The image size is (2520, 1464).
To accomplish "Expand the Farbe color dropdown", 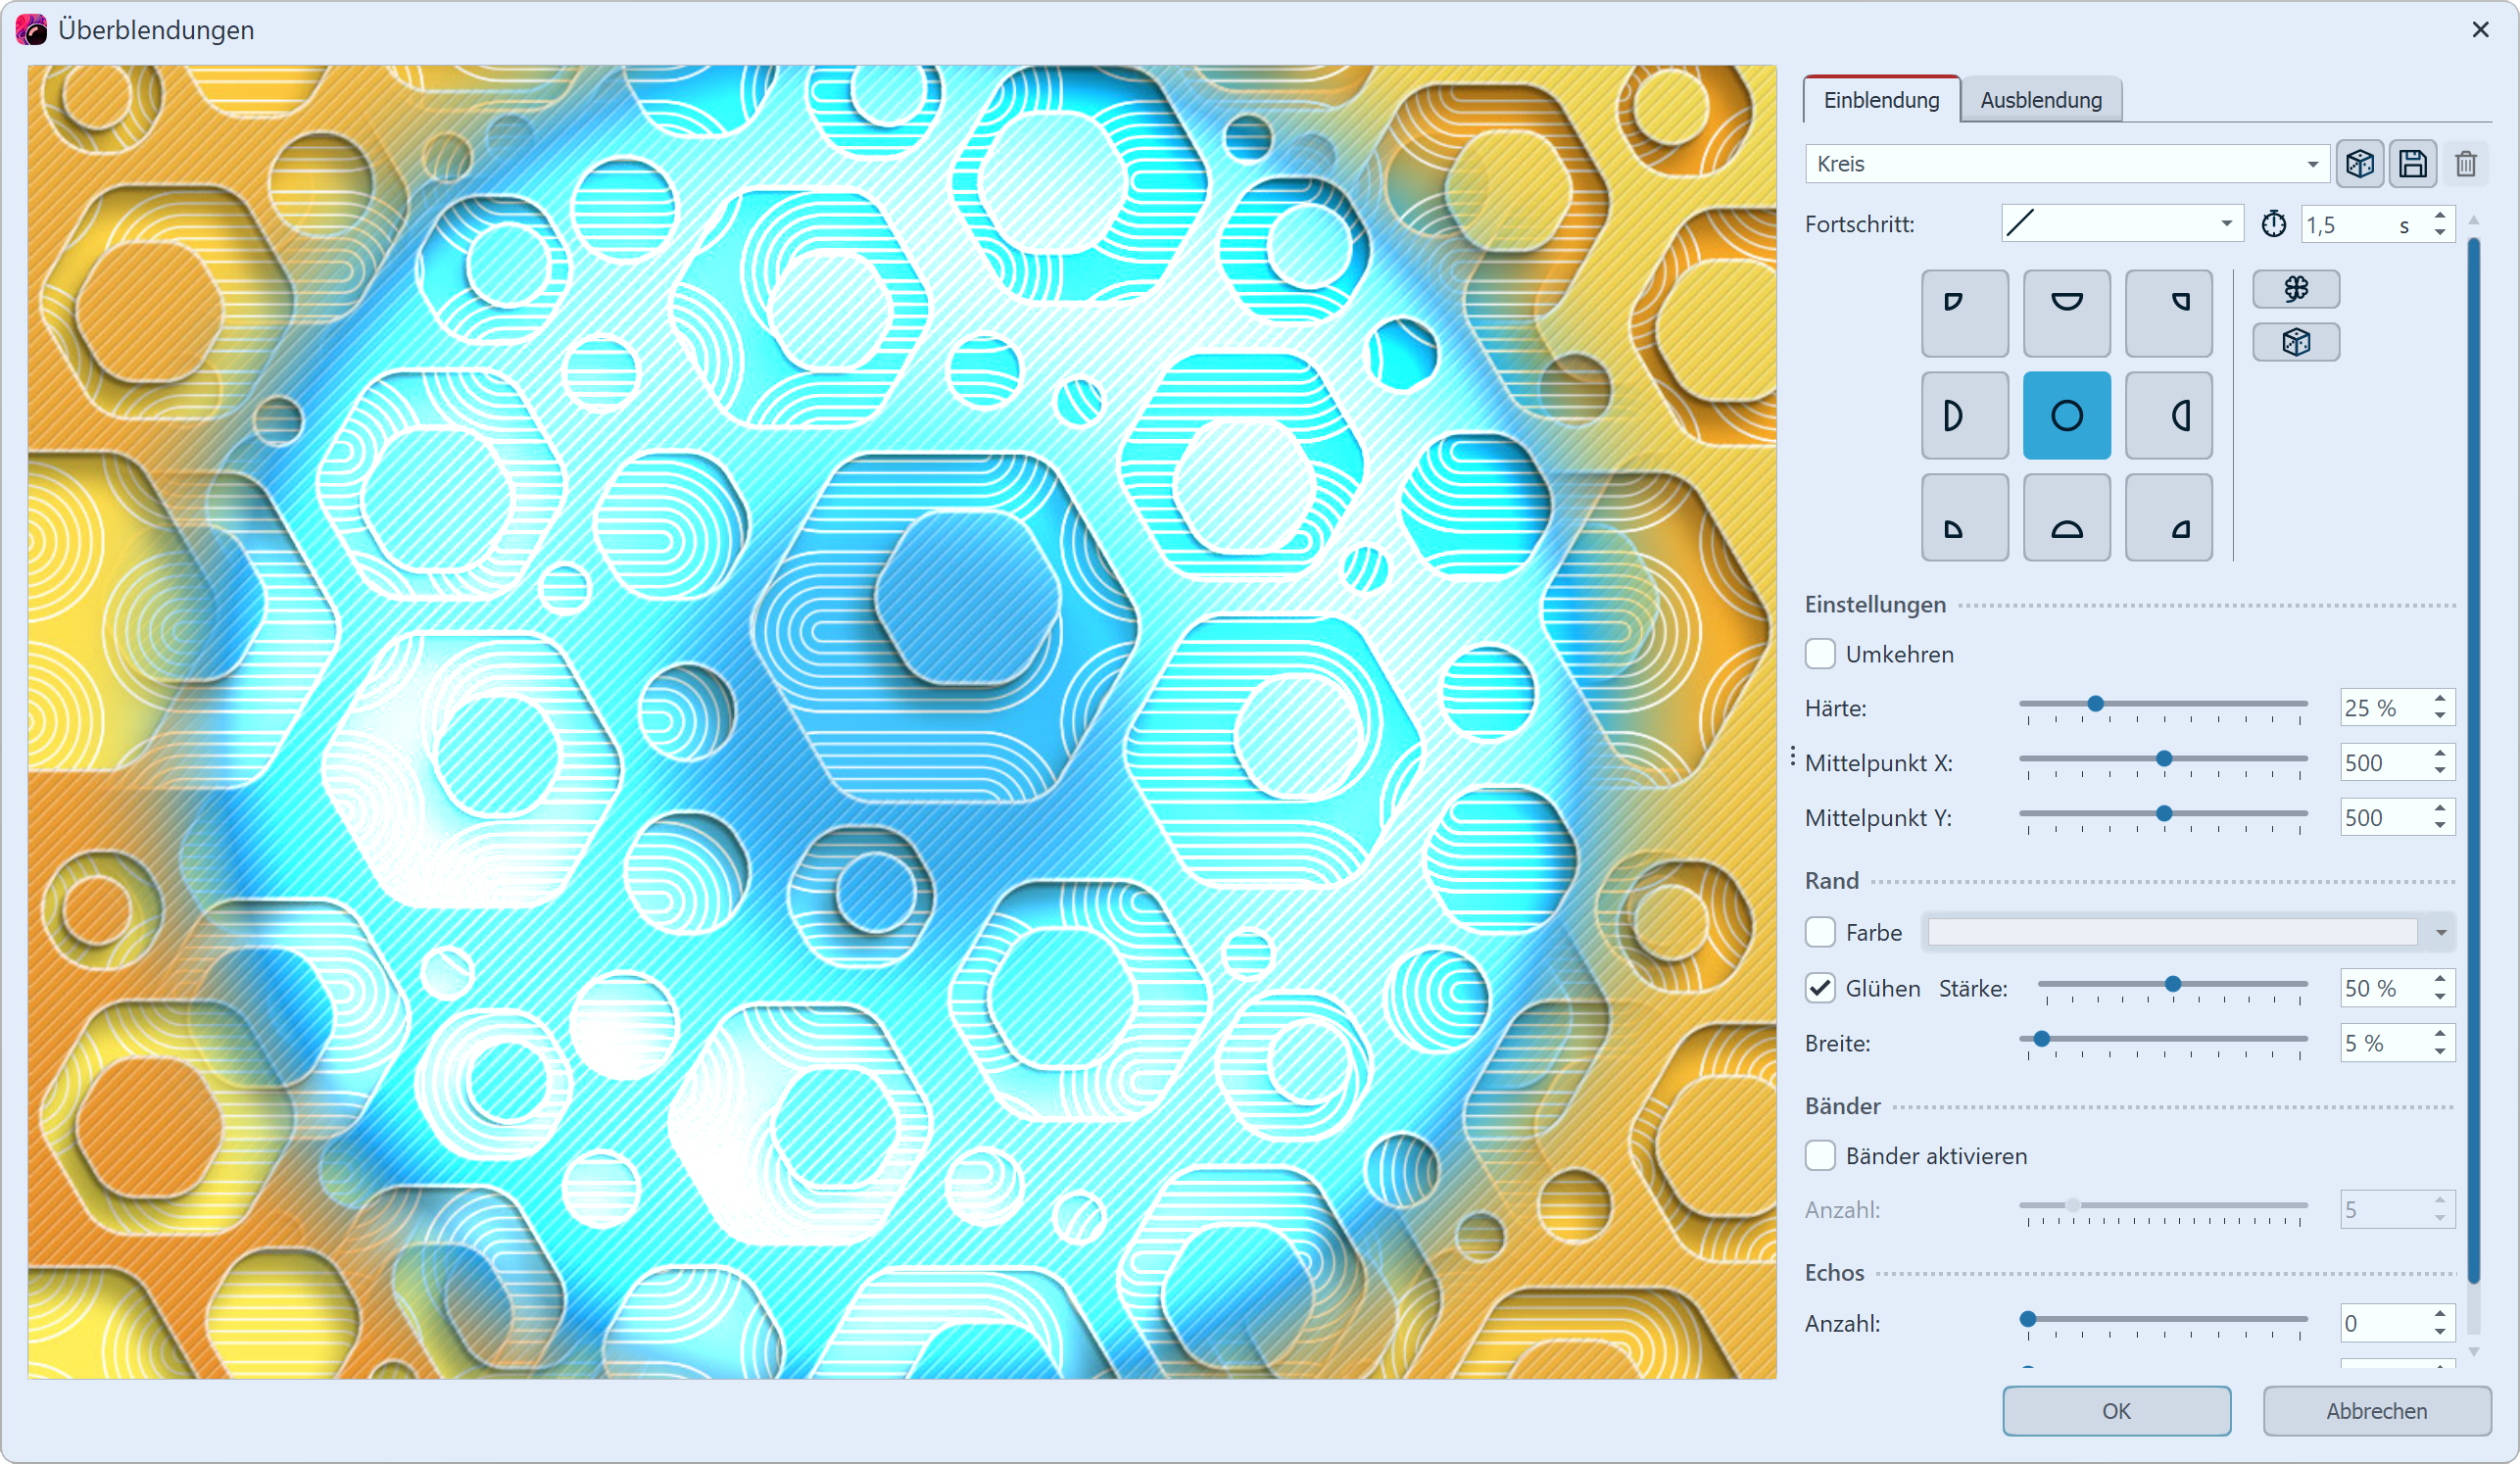I will pos(2440,932).
